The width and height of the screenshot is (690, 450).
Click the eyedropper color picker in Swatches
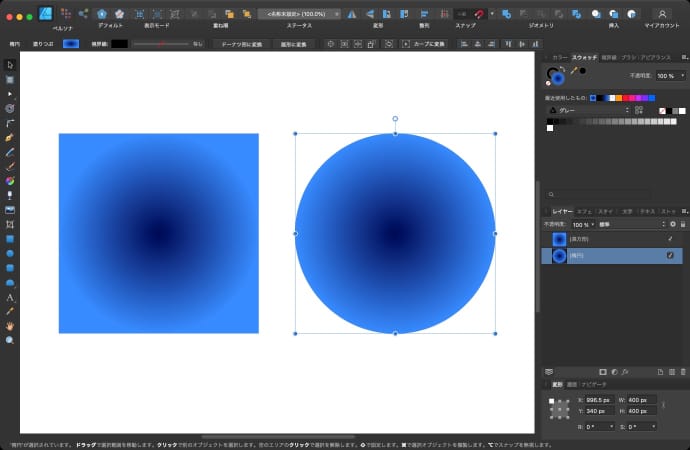pos(574,72)
